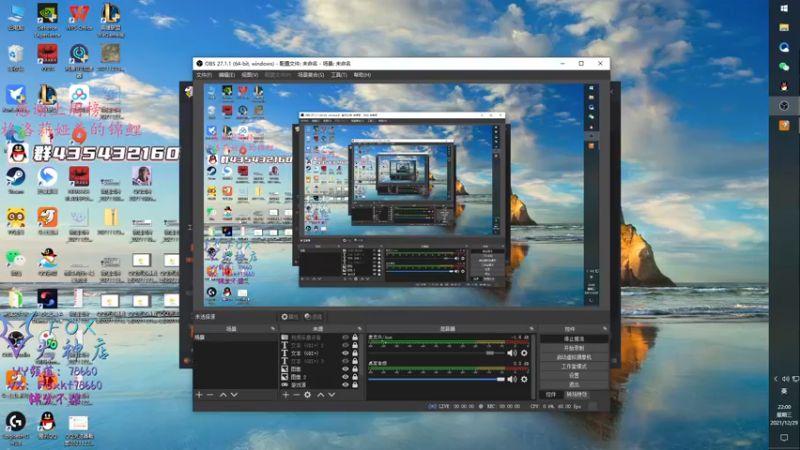Click OBS icon on the side taskbar

tap(784, 106)
